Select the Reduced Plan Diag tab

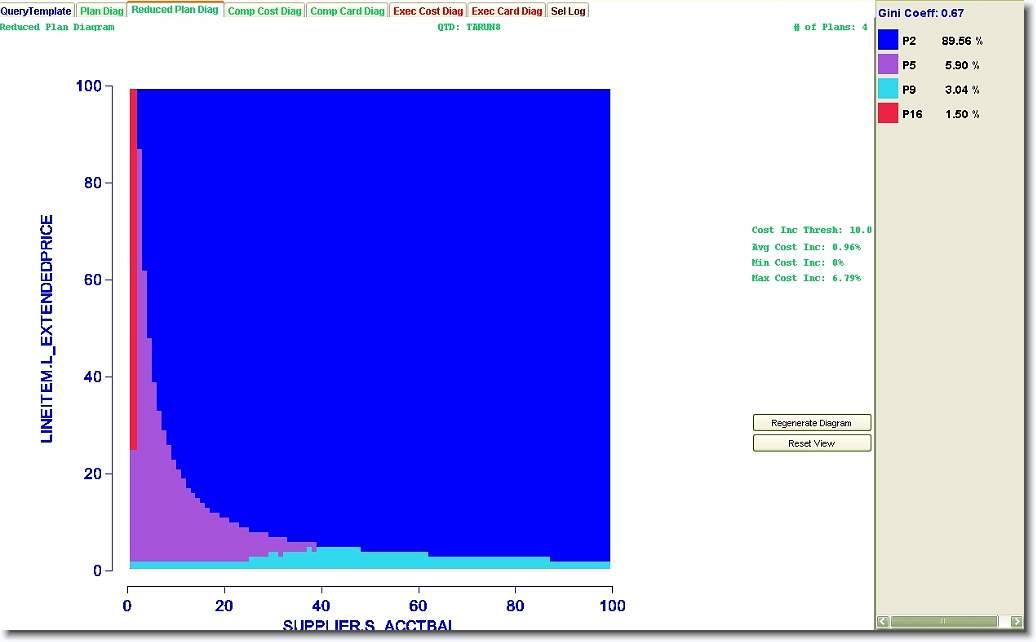click(x=174, y=10)
